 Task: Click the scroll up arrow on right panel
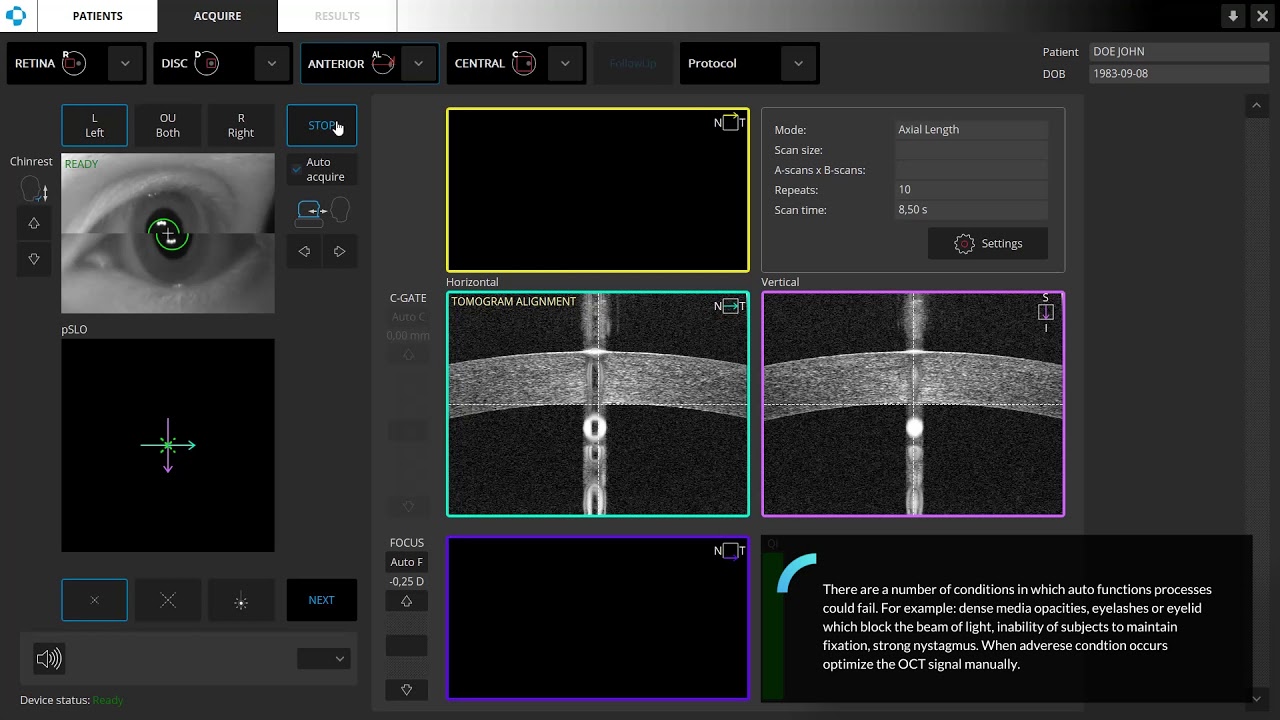point(1257,105)
